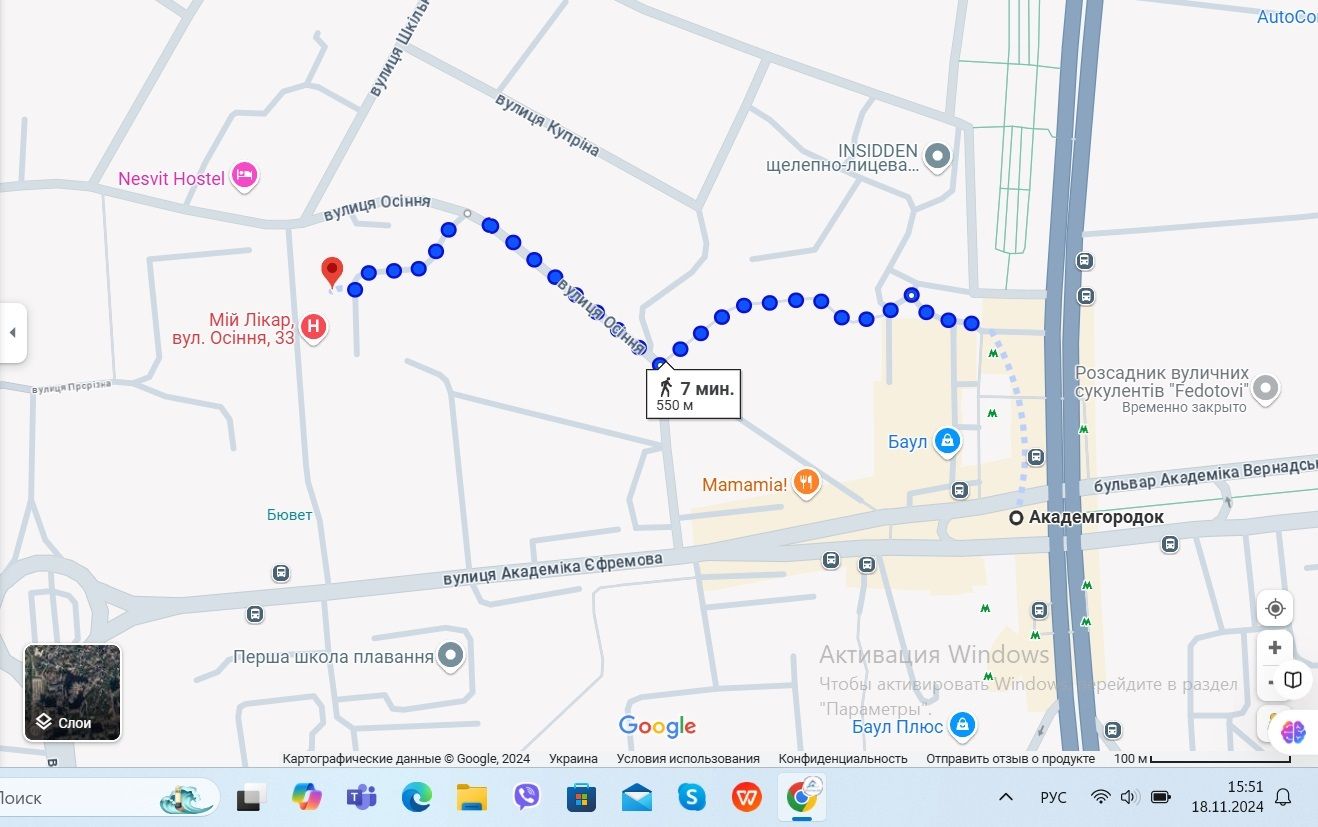Show hidden tray icons chevron
1318x827 pixels.
click(1006, 797)
